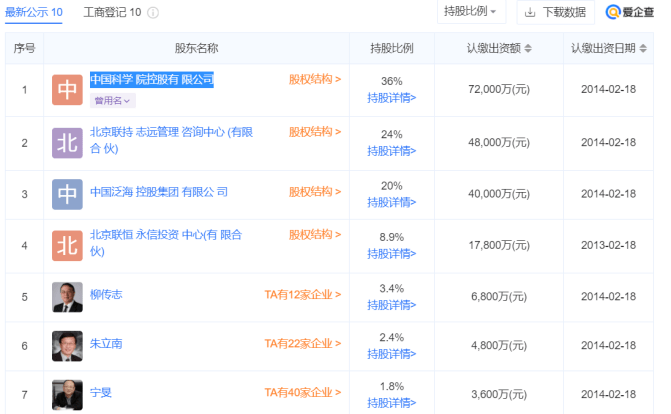Open 股权结构 for 北京联恒永信投资中心
The height and width of the screenshot is (414, 671).
tap(315, 235)
